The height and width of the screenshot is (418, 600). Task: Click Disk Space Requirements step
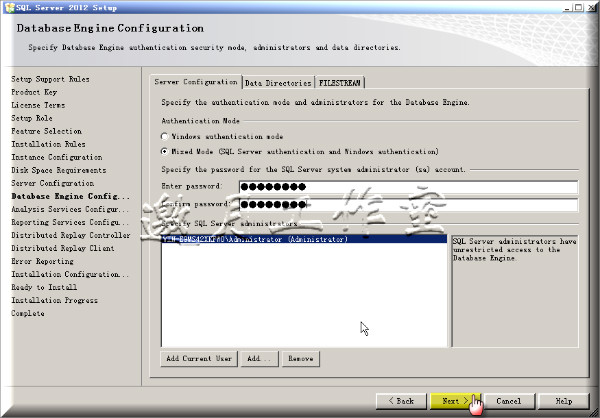(59, 170)
